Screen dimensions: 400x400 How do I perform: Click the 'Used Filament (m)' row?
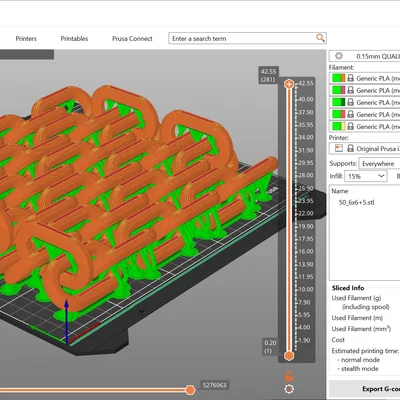coord(357,318)
